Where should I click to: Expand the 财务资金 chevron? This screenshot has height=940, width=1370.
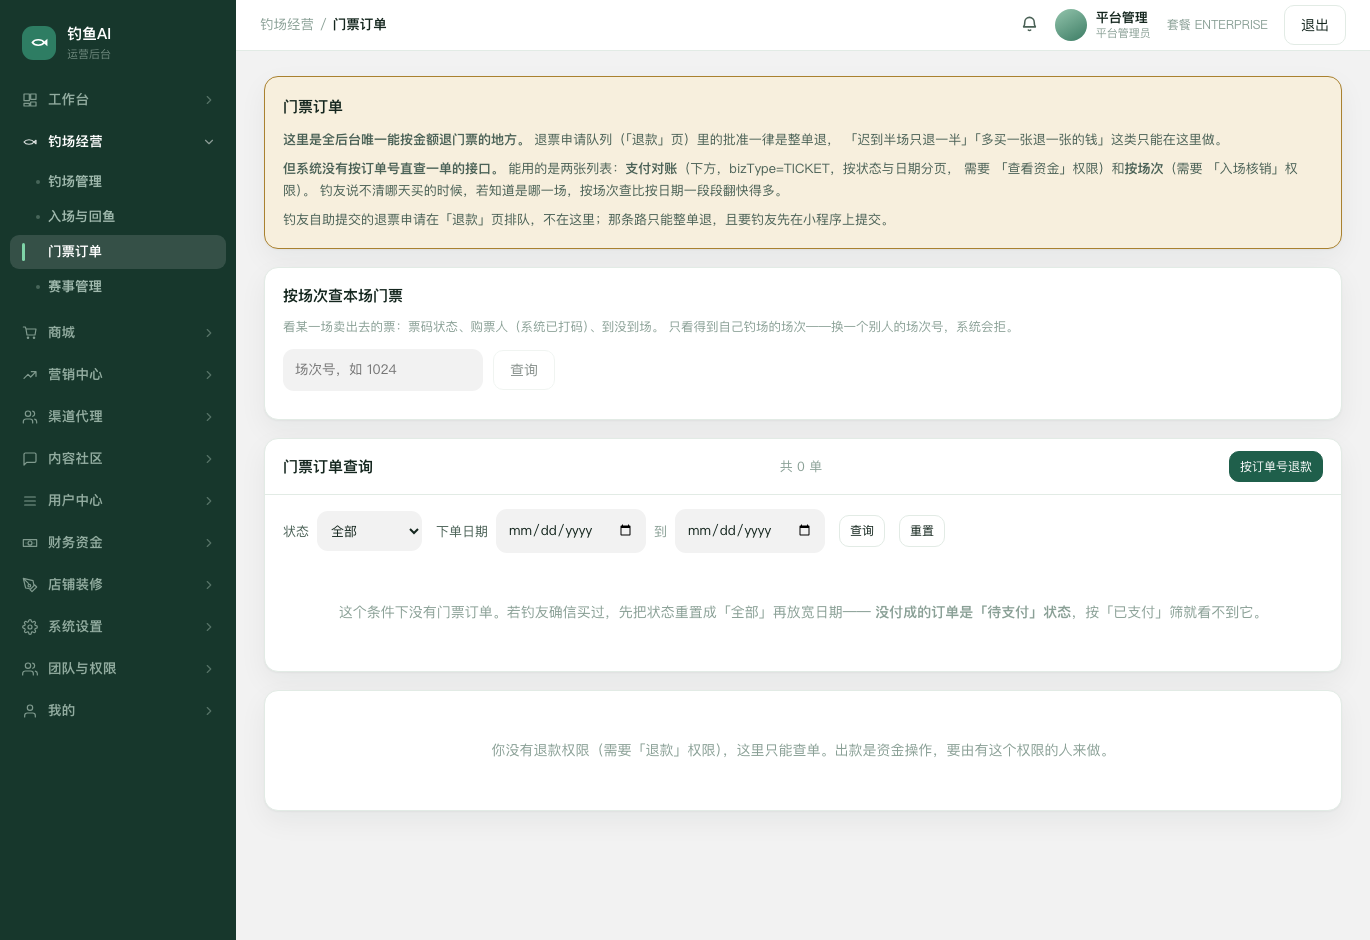click(209, 543)
